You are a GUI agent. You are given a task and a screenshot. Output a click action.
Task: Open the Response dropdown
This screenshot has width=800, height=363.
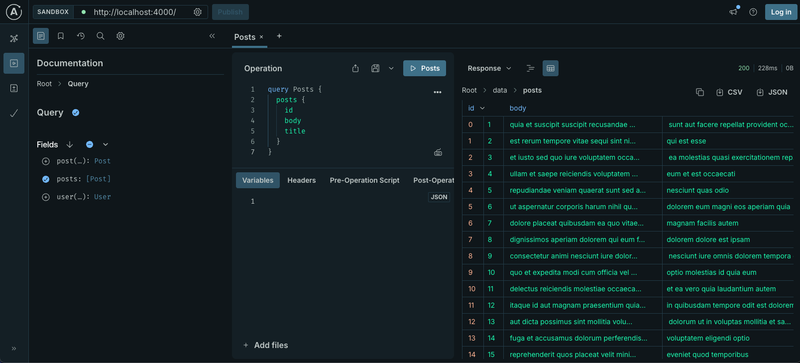489,68
